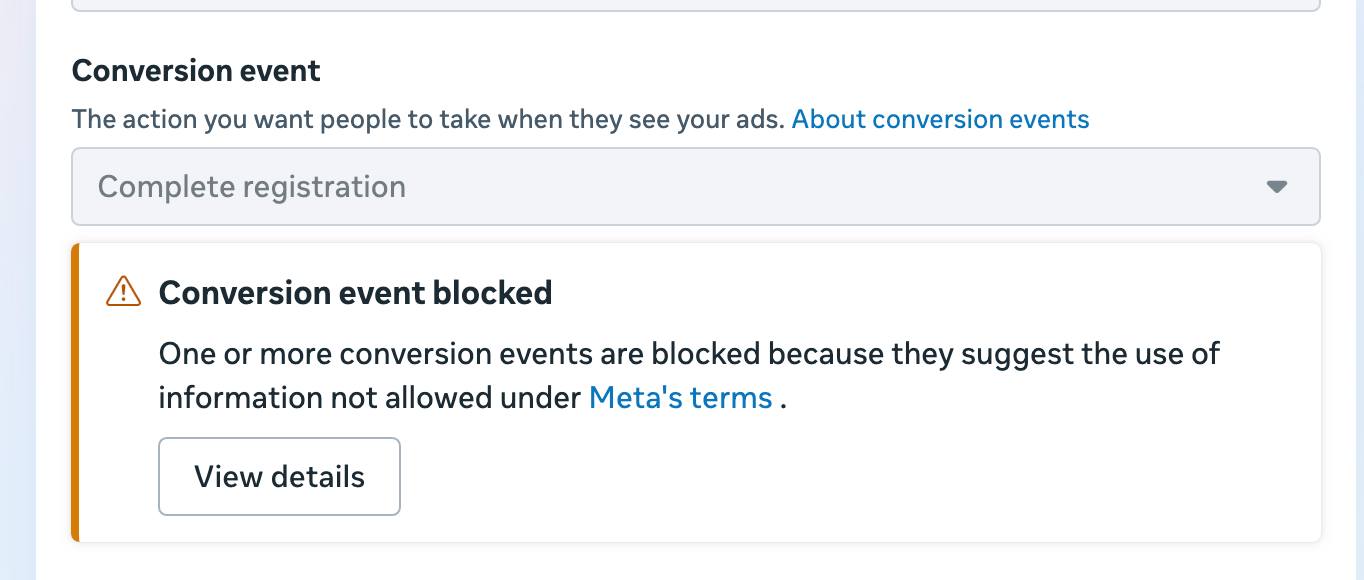Image resolution: width=1364 pixels, height=580 pixels.
Task: Click the dropdown caret arrow
Action: coord(1276,187)
